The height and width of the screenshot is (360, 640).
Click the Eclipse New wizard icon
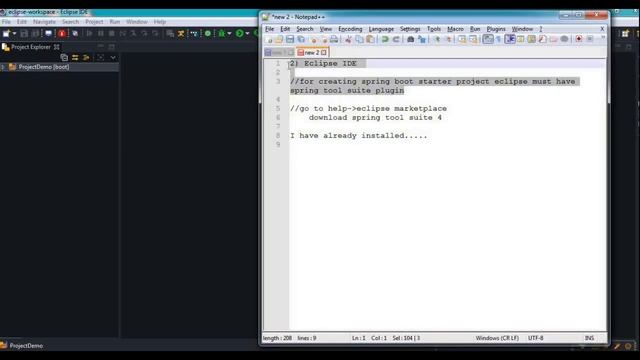click(x=6, y=33)
